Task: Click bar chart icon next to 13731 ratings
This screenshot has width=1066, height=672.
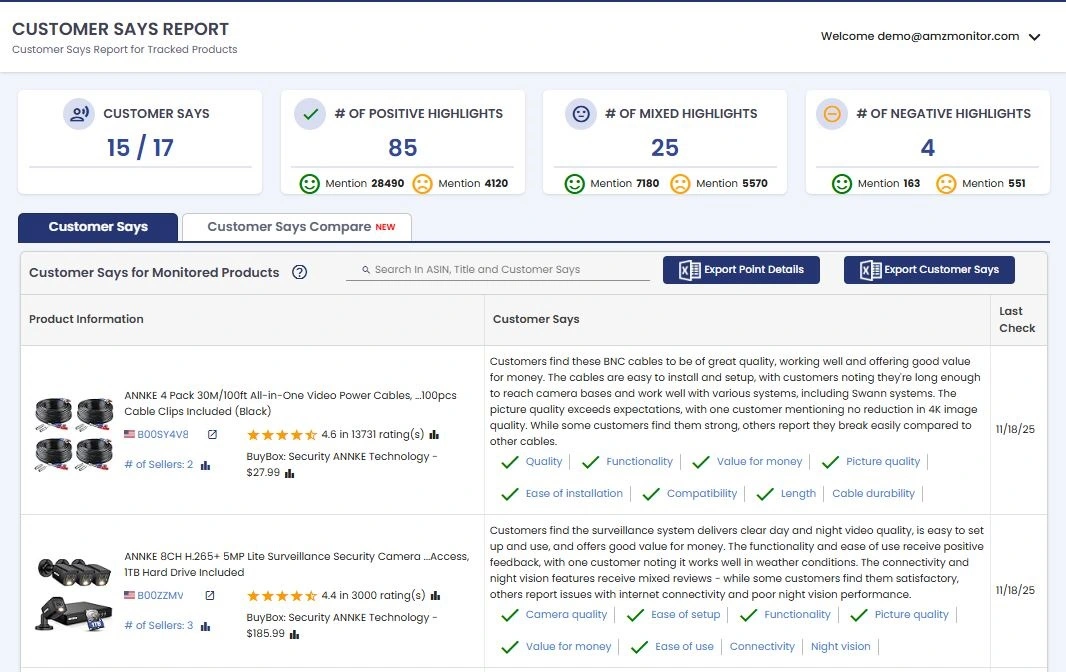Action: (434, 435)
